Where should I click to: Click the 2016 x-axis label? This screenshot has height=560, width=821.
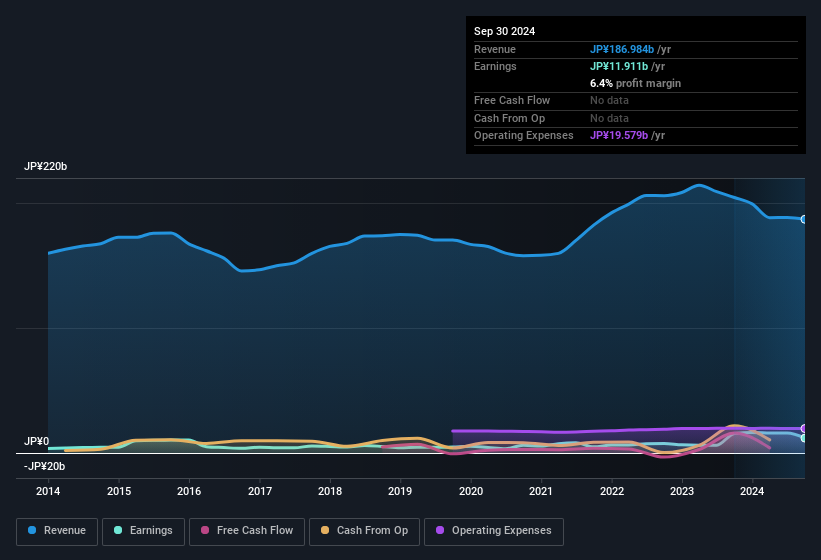[189, 491]
